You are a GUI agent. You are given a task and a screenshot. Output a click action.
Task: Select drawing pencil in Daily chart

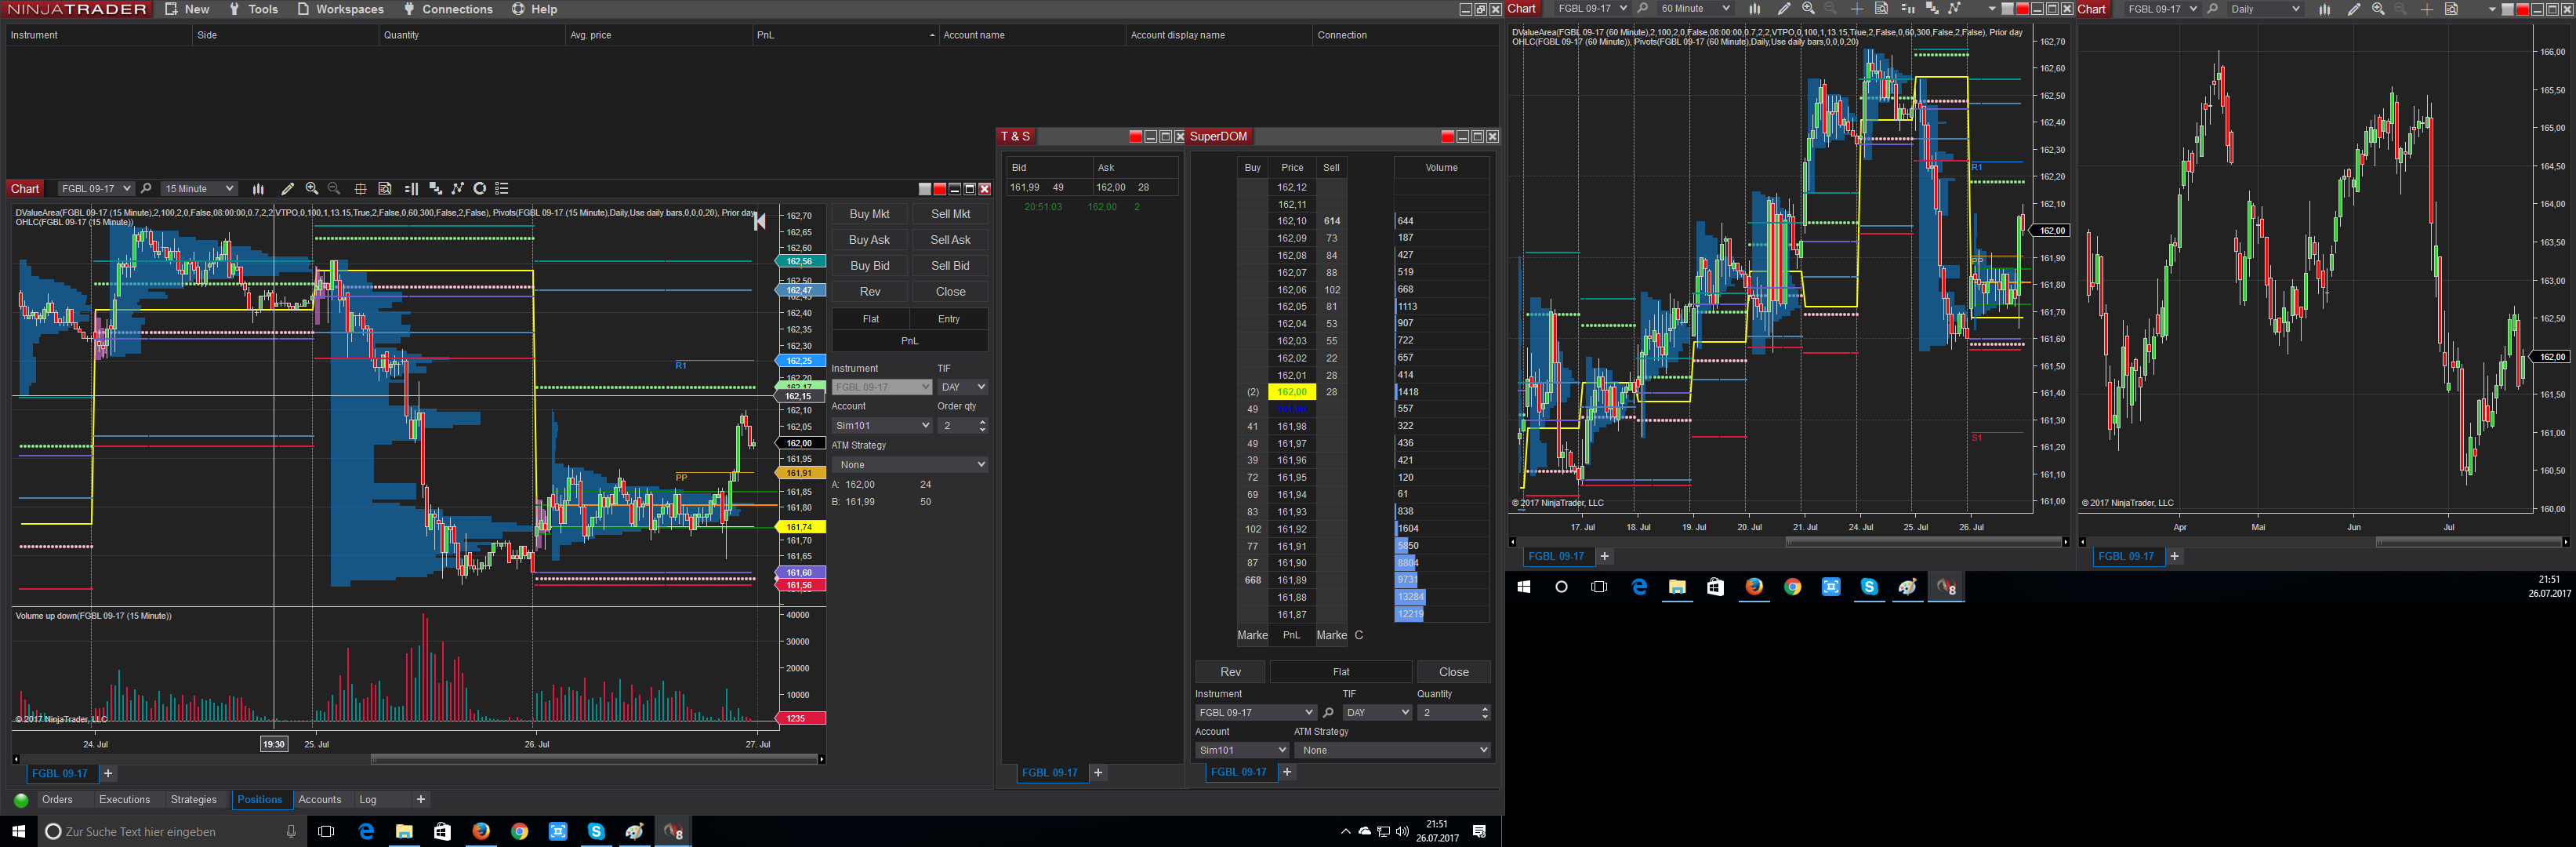point(2353,9)
